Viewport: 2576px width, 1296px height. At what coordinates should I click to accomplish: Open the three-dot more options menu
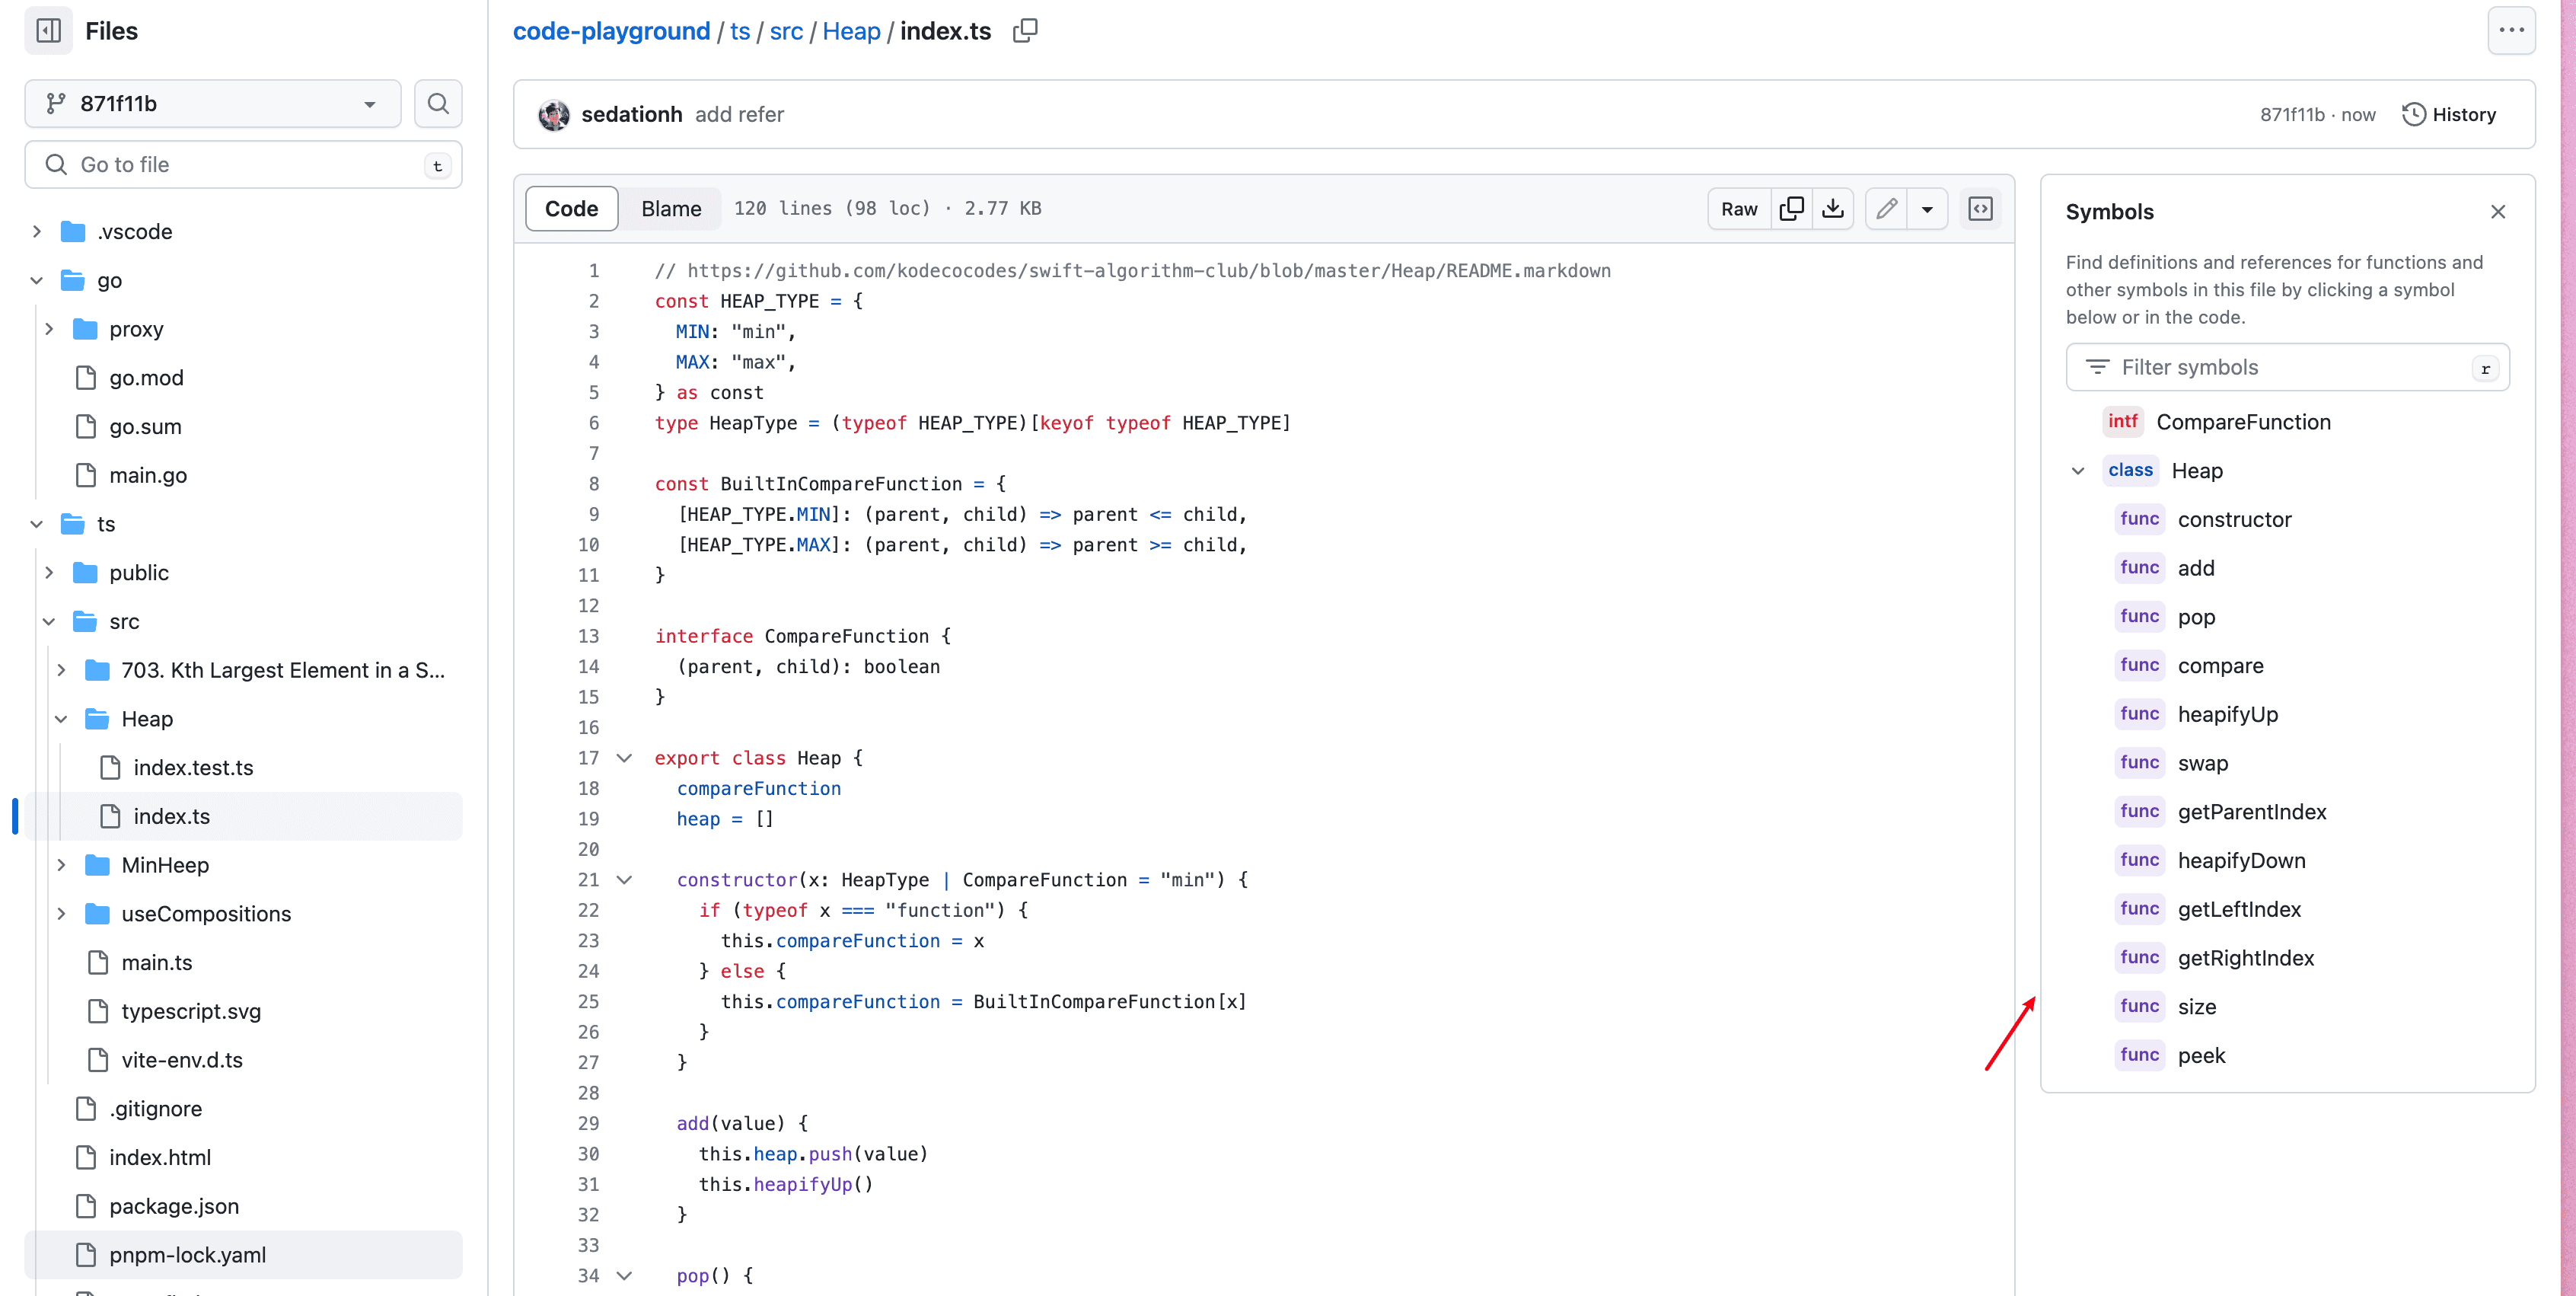coord(2511,31)
